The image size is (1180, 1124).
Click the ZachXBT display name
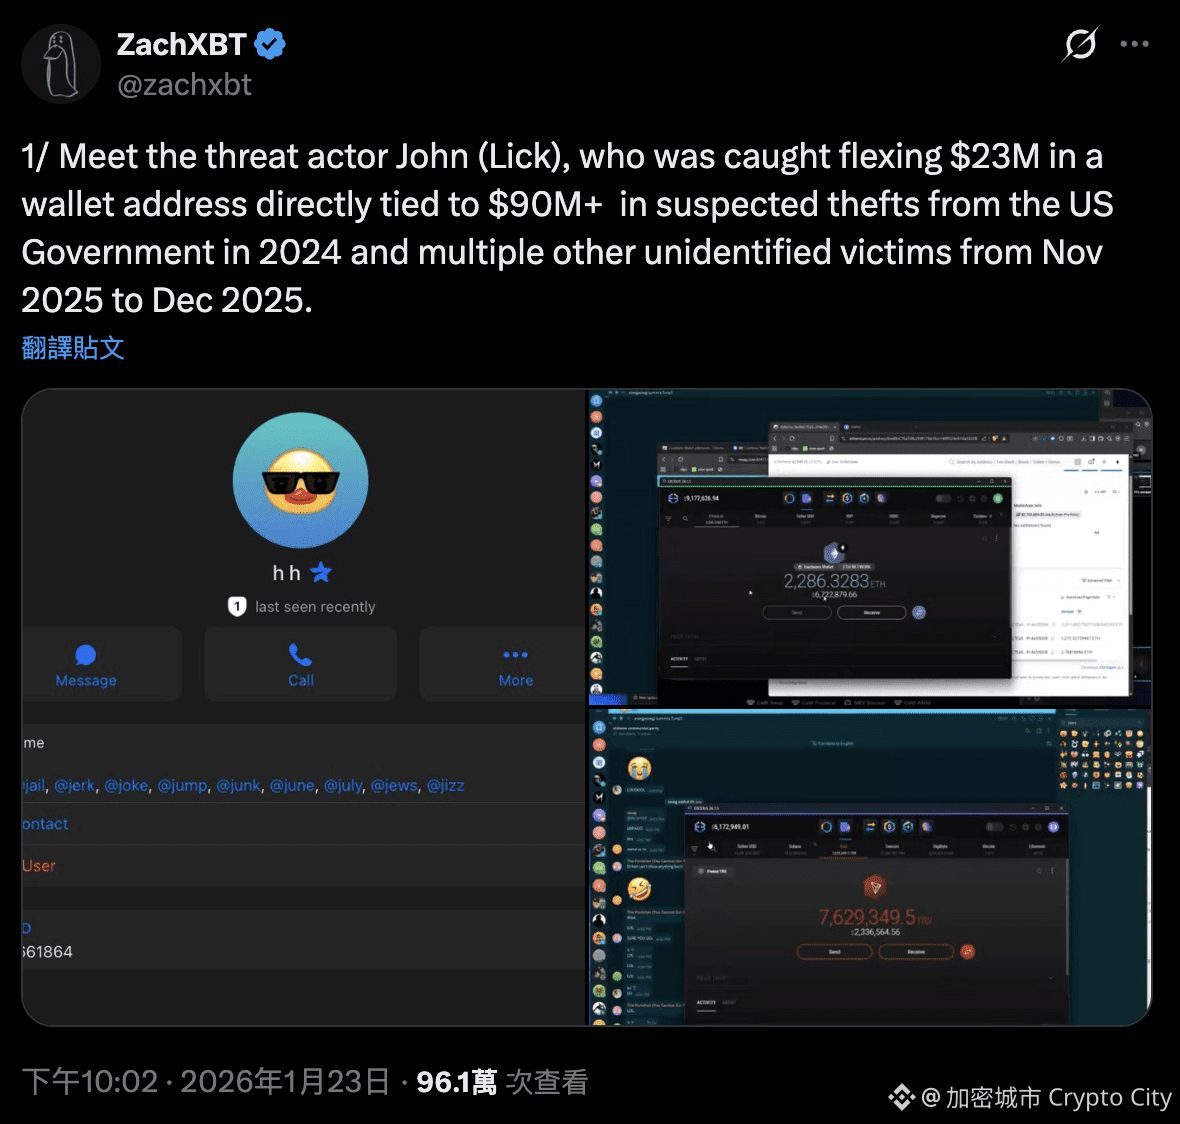pos(181,44)
